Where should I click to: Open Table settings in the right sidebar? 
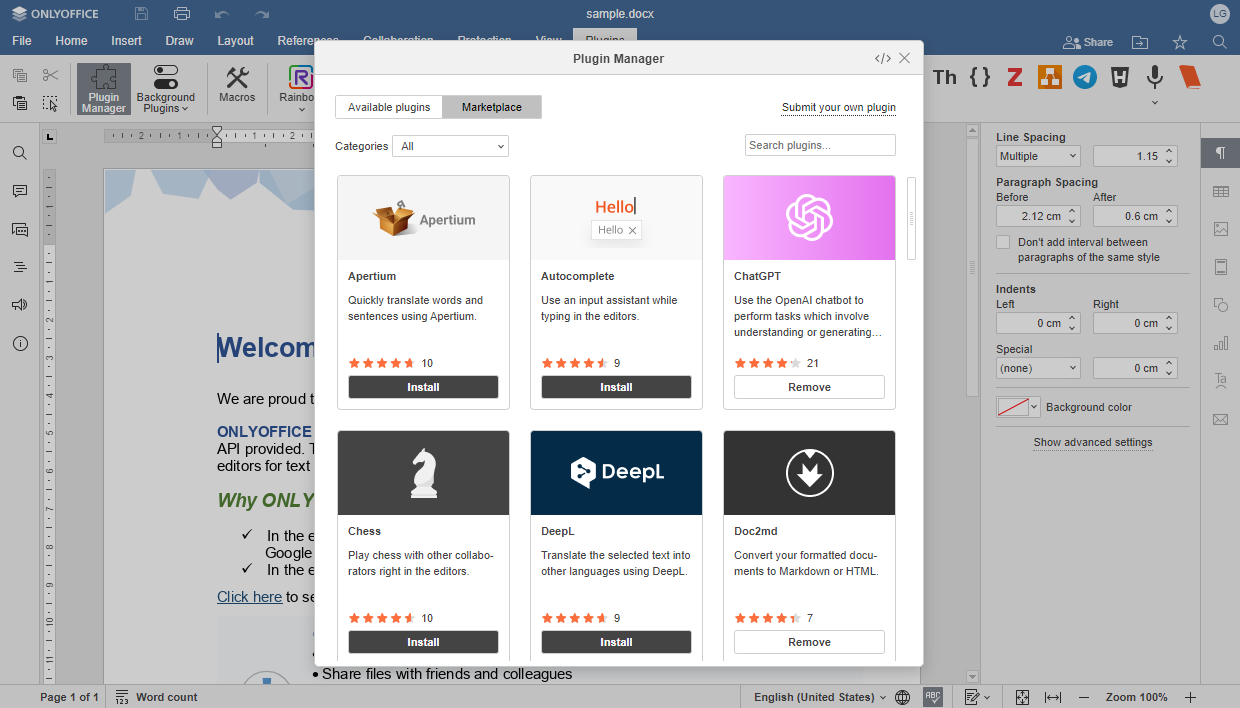pos(1220,191)
